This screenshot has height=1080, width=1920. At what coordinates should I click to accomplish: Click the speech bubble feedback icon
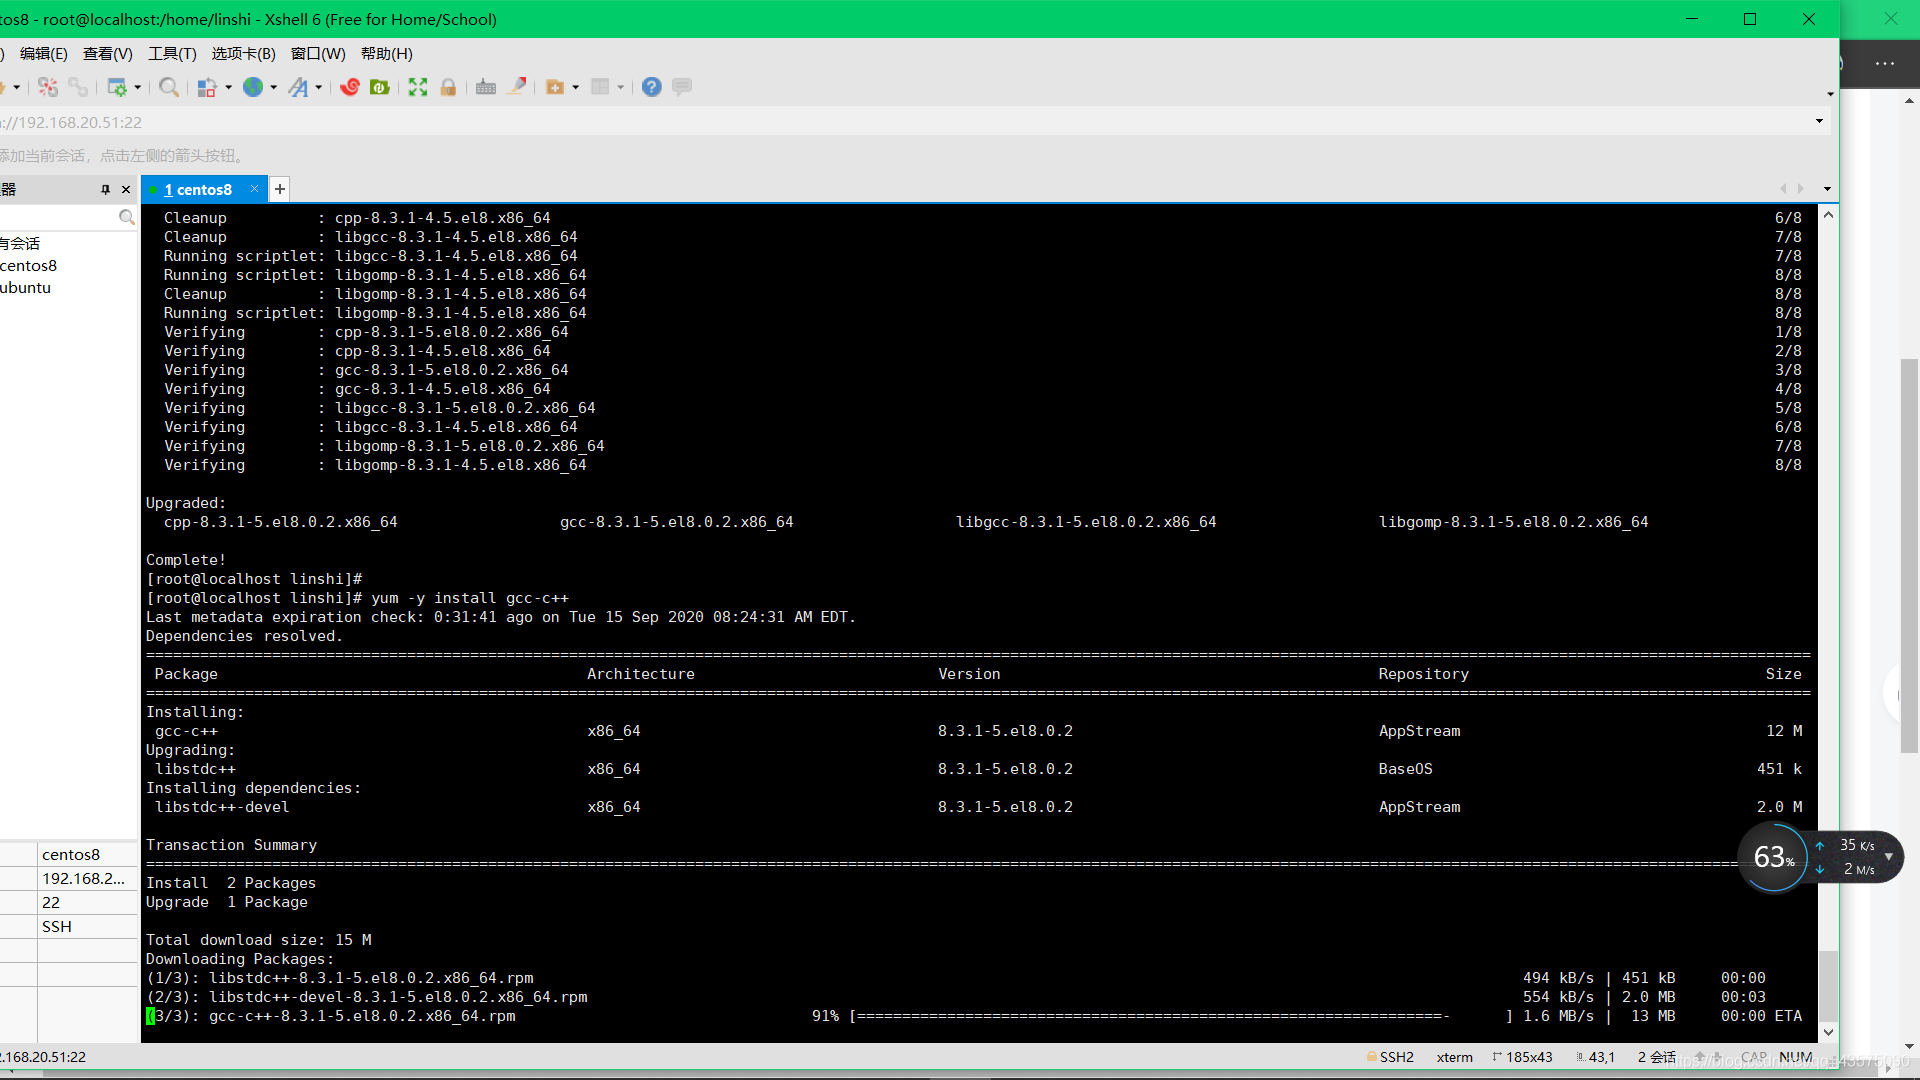(682, 87)
